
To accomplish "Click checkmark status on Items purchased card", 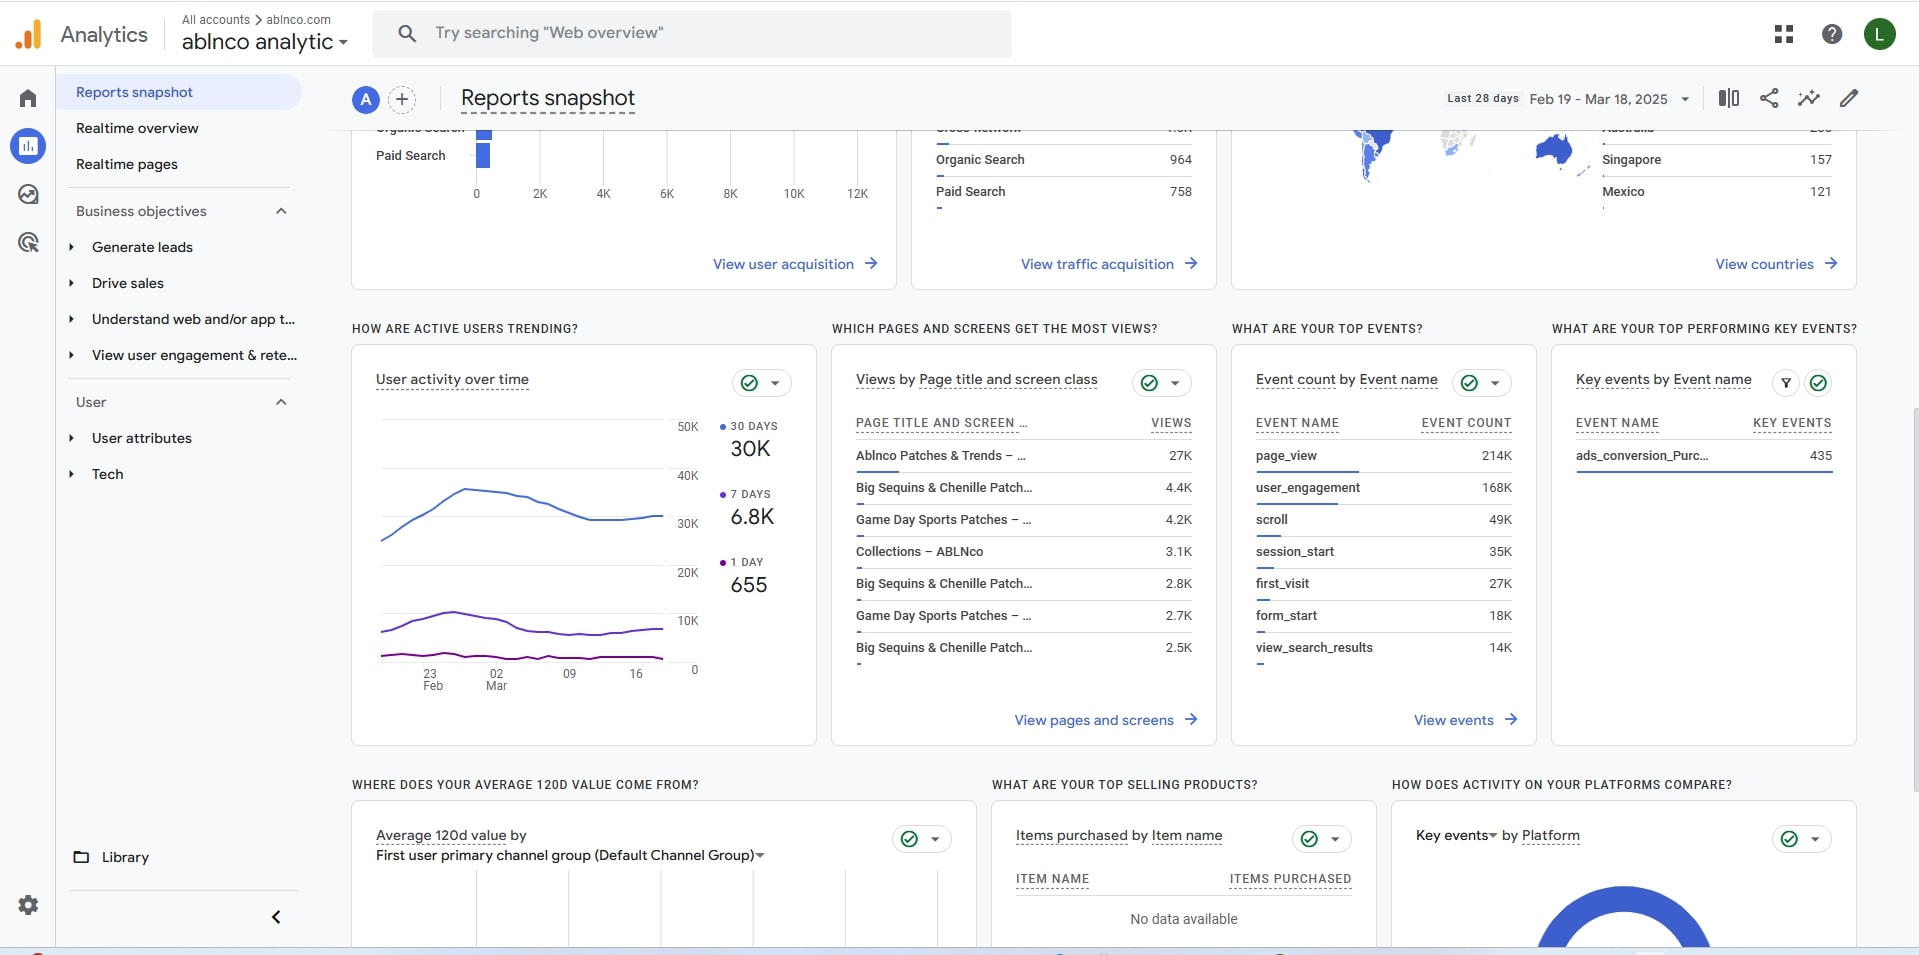I will [1309, 839].
